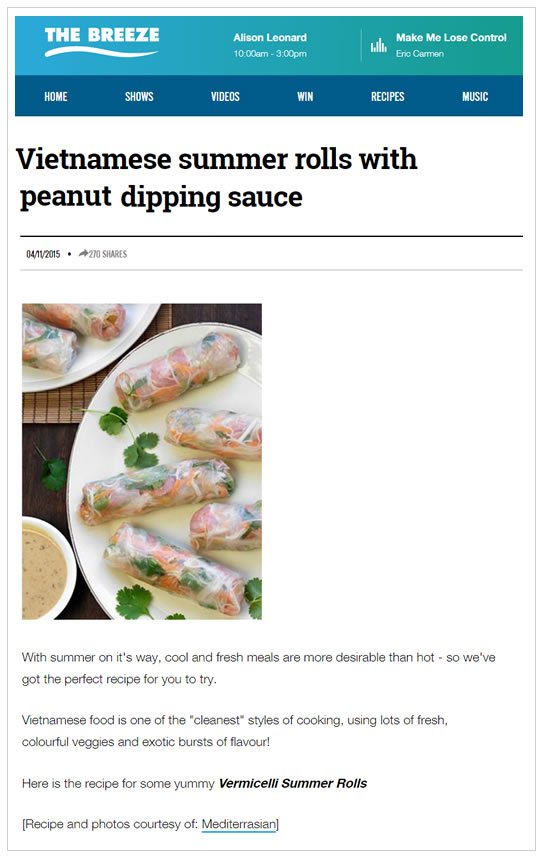Click the share arrow icon
543x863 pixels.
83,254
